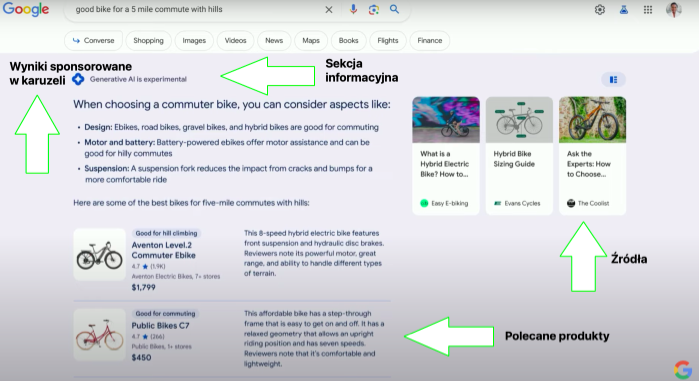
Task: Click 'Generative AI is experimental' label
Action: [138, 79]
